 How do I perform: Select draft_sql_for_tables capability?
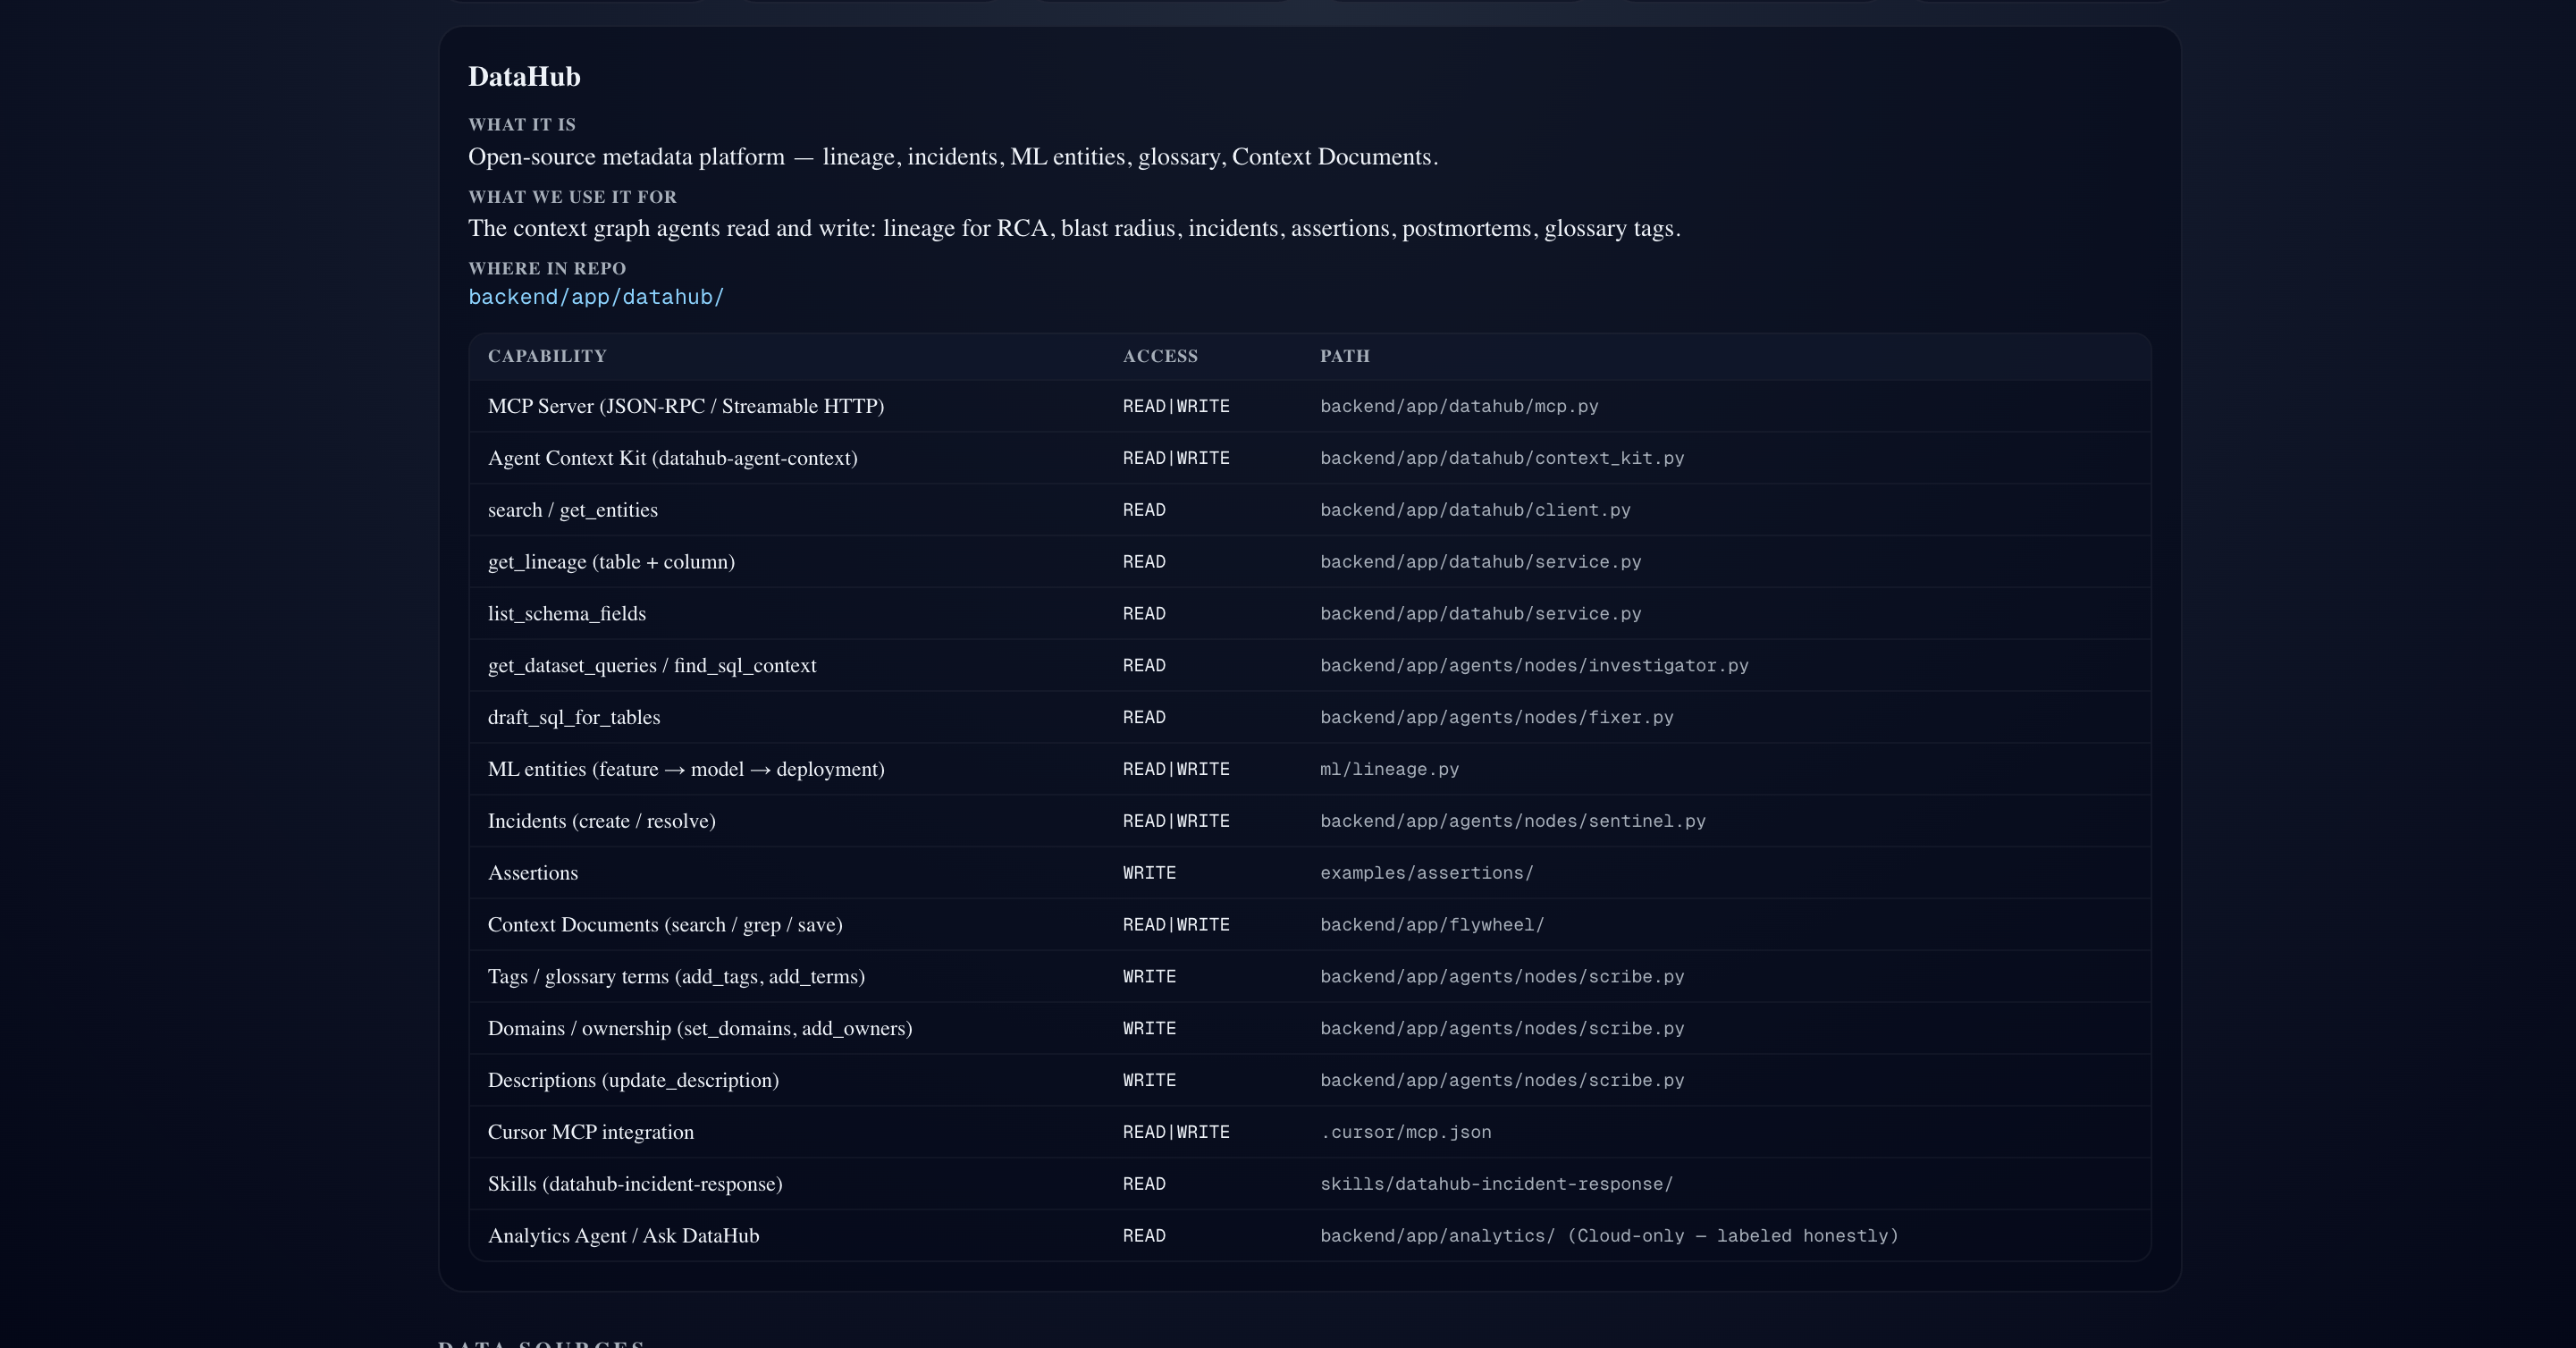click(x=574, y=718)
